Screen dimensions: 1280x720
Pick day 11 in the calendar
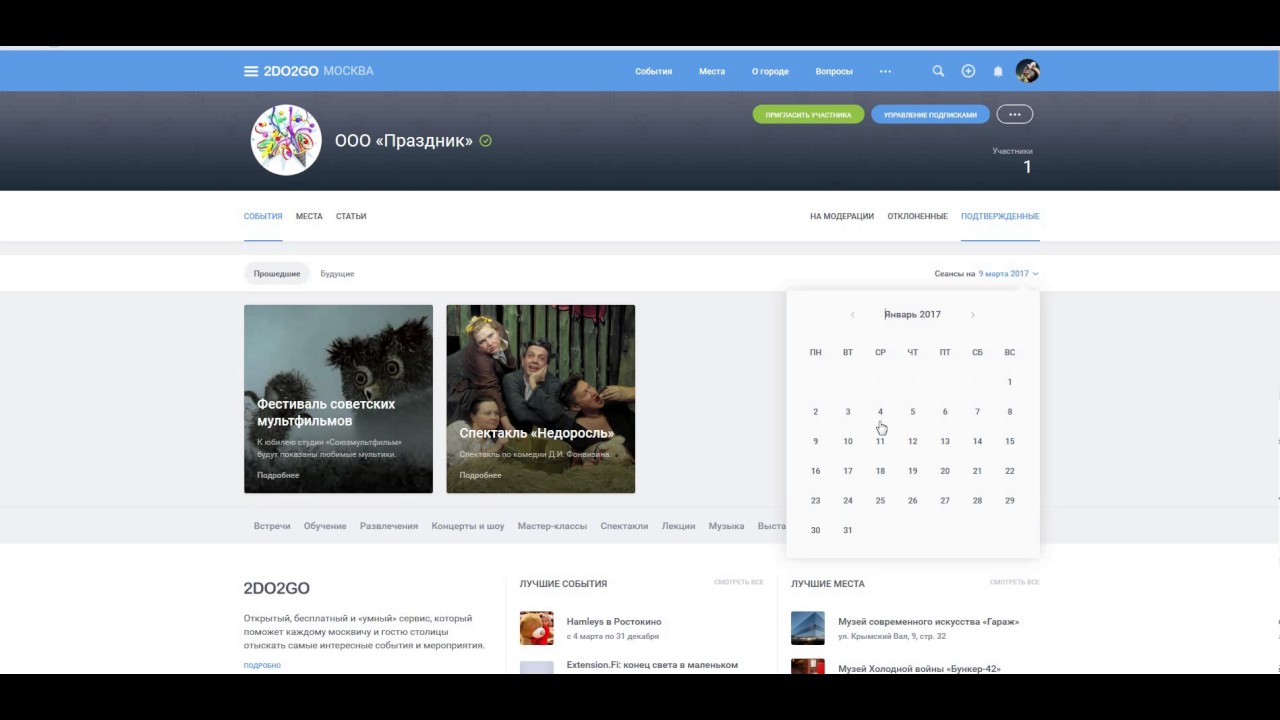click(880, 441)
